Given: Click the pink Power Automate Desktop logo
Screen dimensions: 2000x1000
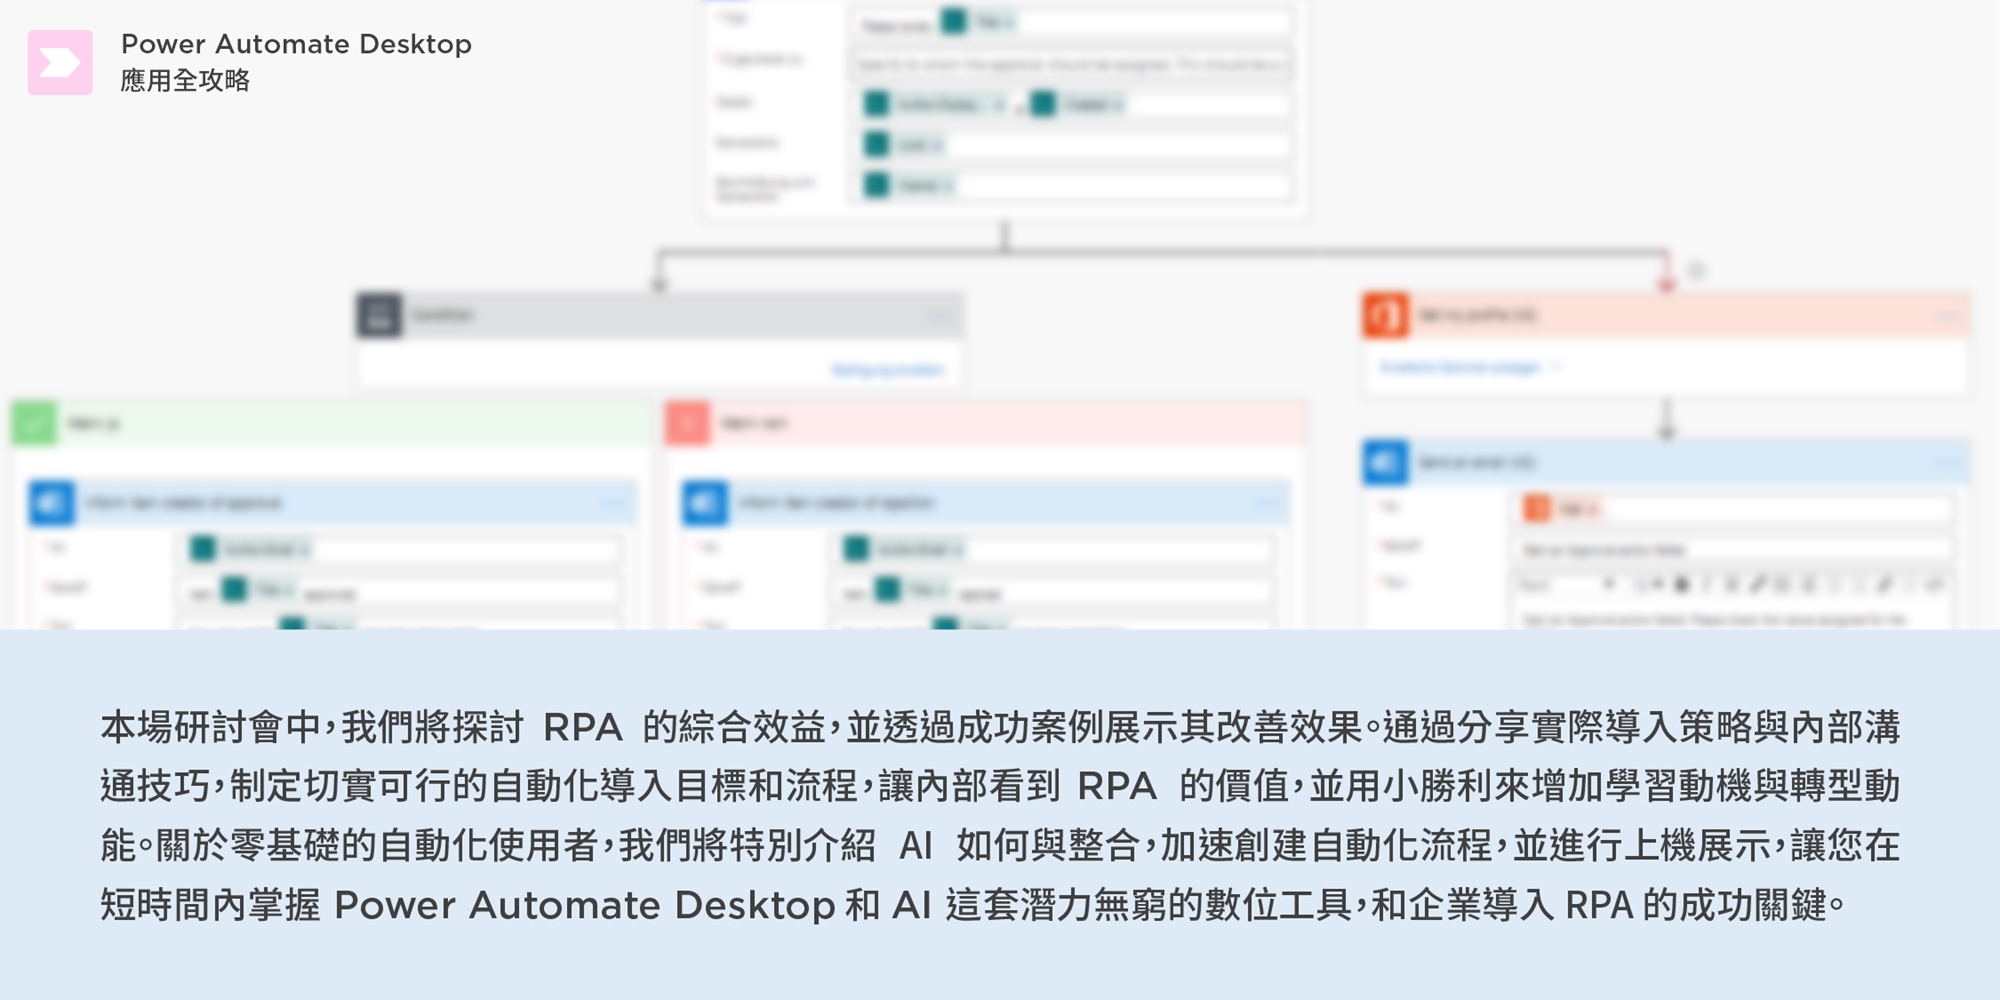Looking at the screenshot, I should [60, 63].
